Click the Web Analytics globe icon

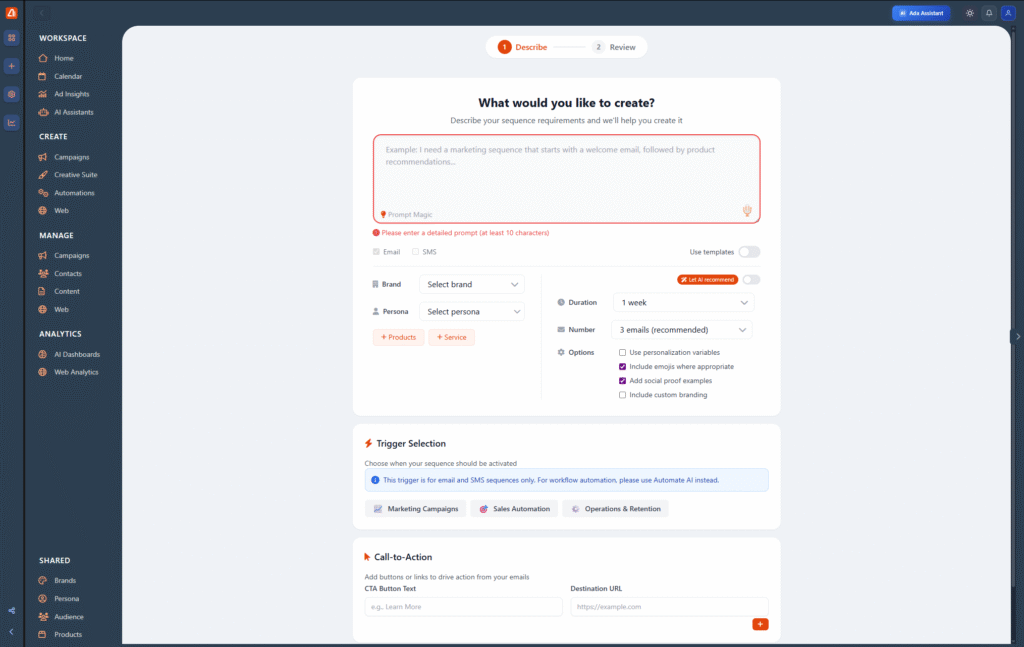tap(43, 372)
